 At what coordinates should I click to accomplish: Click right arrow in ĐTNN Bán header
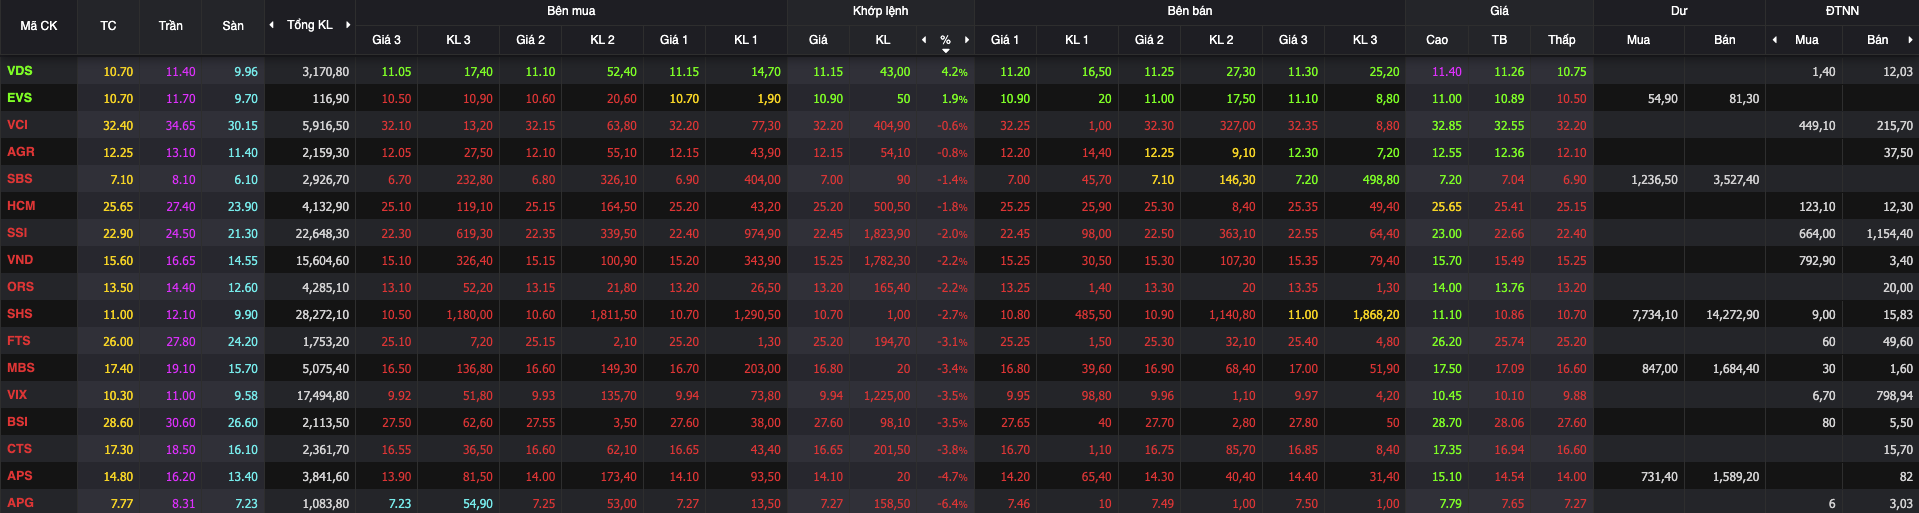click(x=1910, y=40)
